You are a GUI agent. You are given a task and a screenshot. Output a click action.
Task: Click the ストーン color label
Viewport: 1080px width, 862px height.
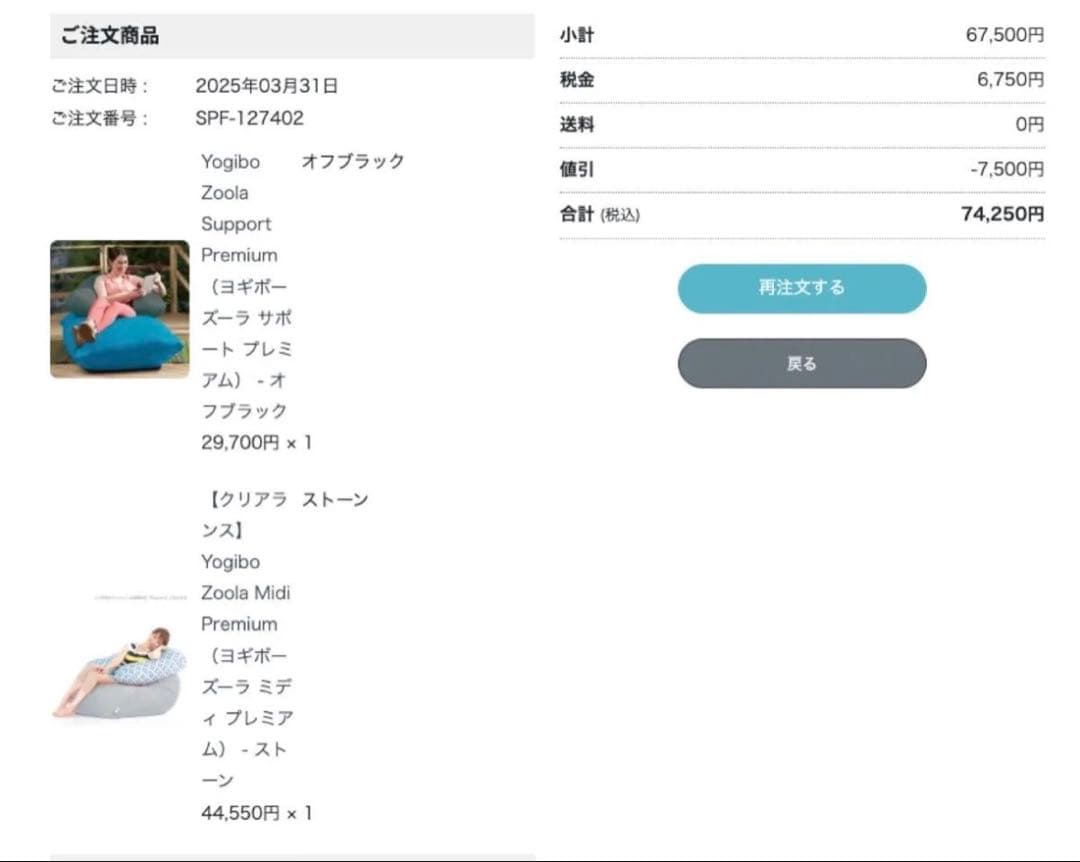(335, 499)
